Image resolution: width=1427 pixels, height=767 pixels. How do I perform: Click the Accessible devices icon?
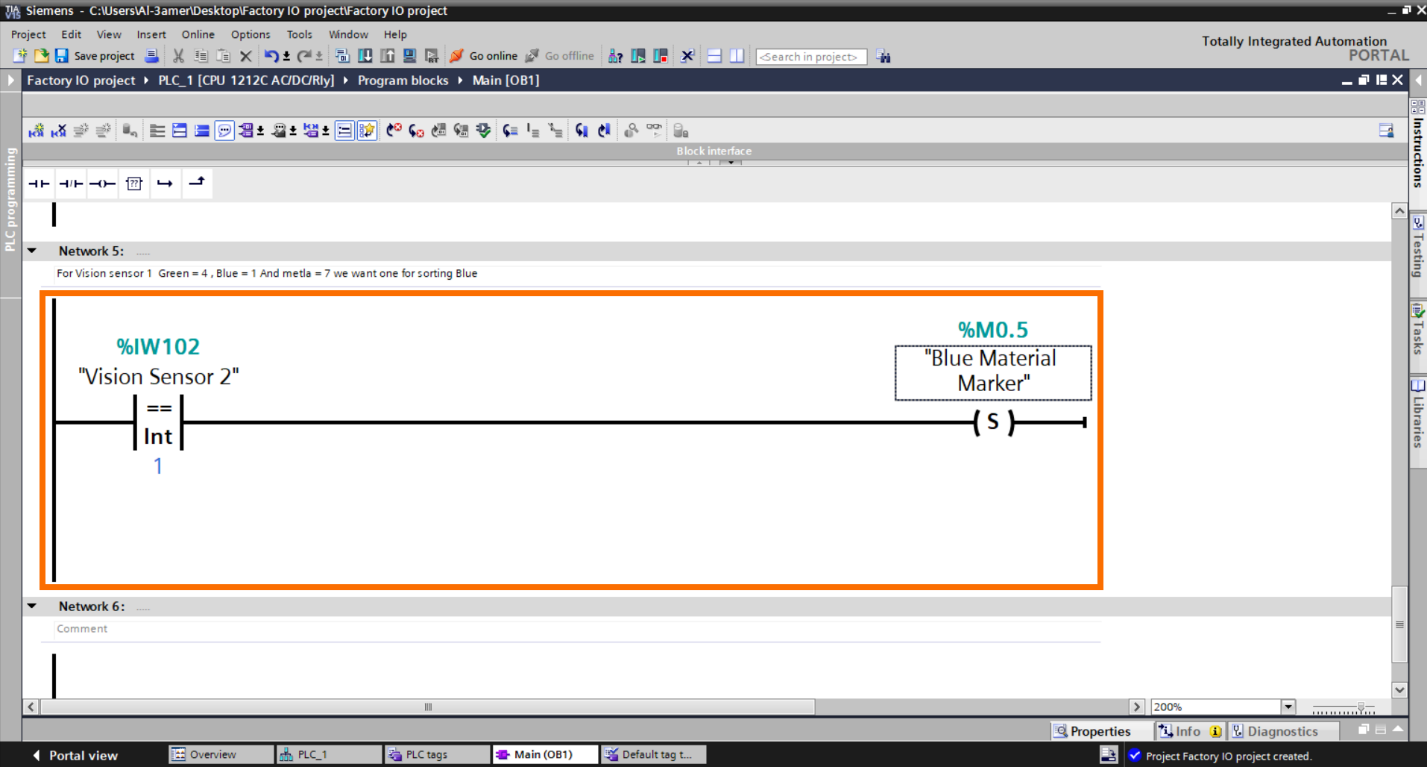[x=616, y=56]
